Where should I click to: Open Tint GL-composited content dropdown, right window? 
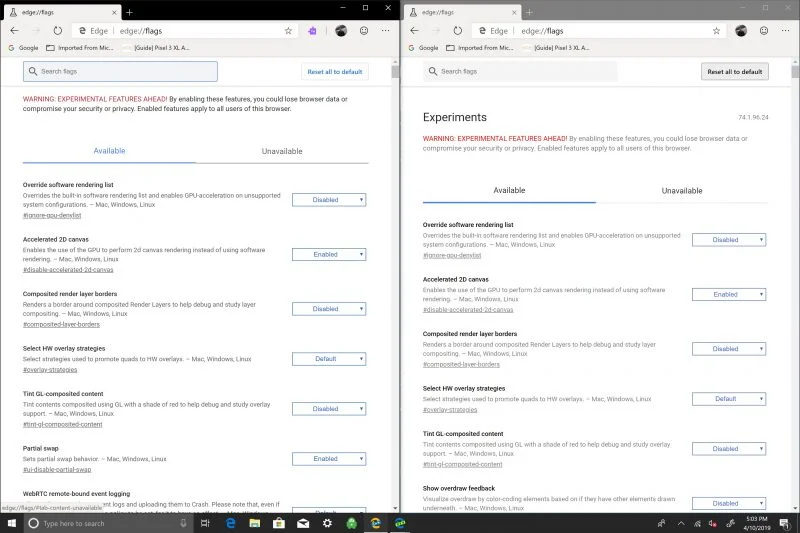point(729,449)
